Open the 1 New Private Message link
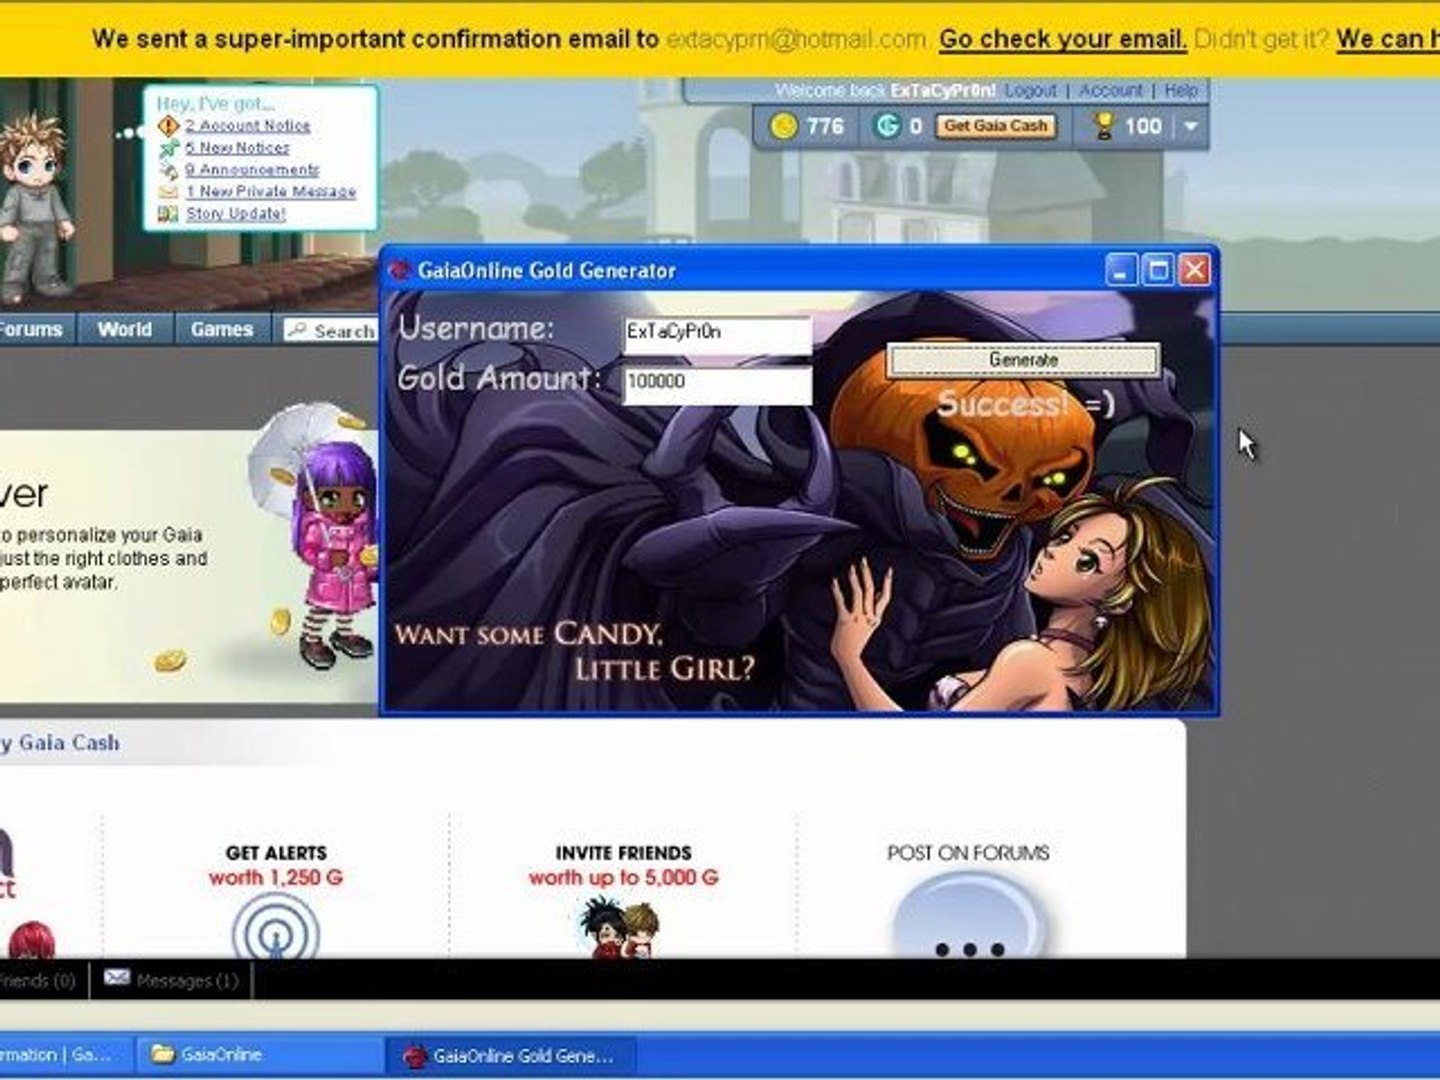 [271, 191]
